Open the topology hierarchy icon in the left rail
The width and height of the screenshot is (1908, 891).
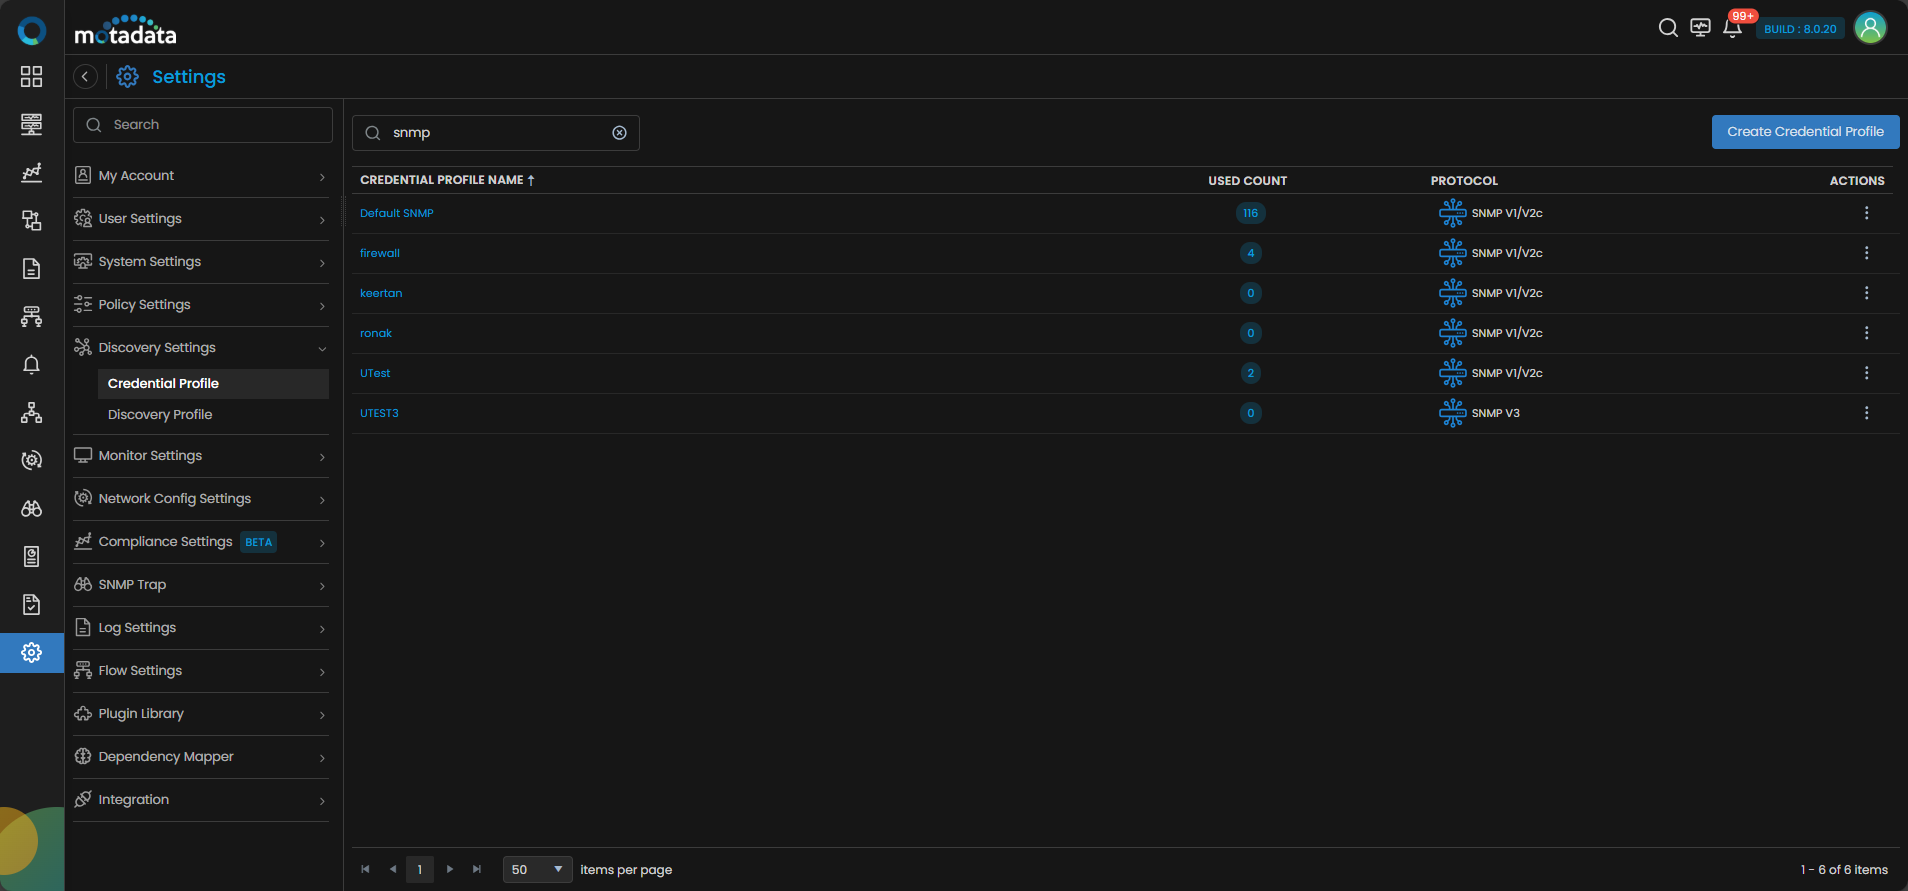[x=32, y=413]
